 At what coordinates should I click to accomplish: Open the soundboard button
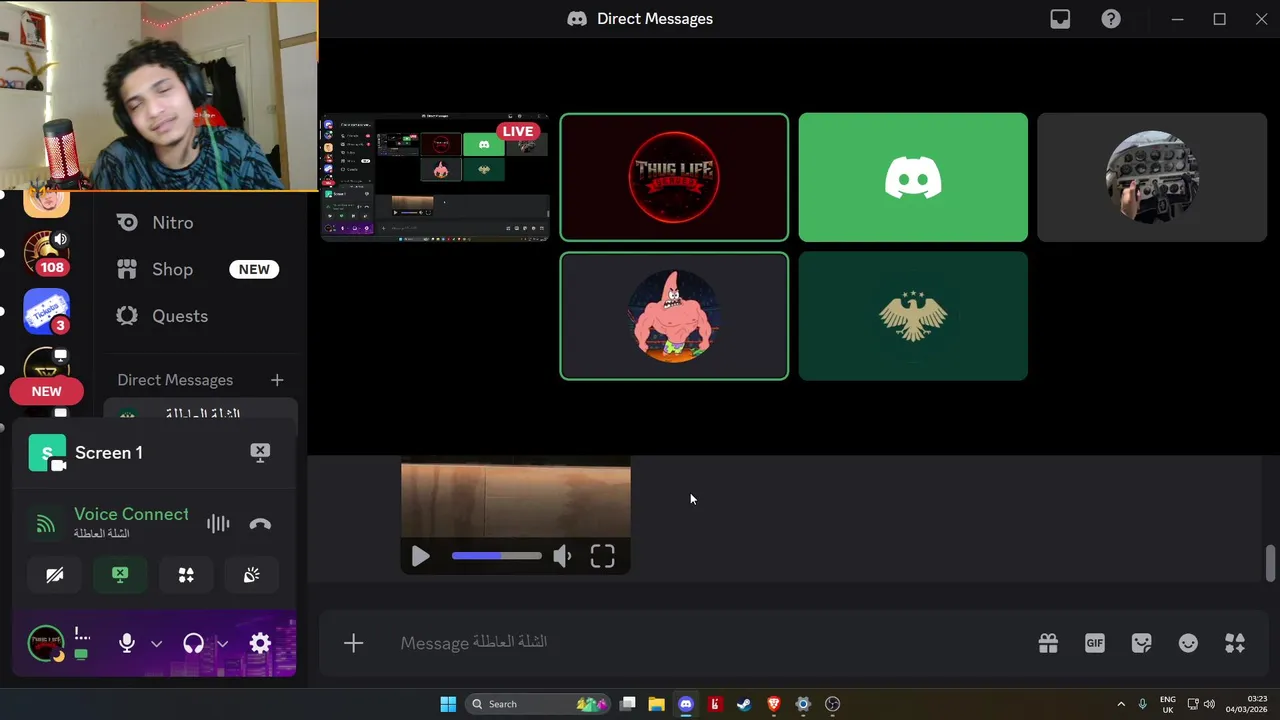point(251,575)
